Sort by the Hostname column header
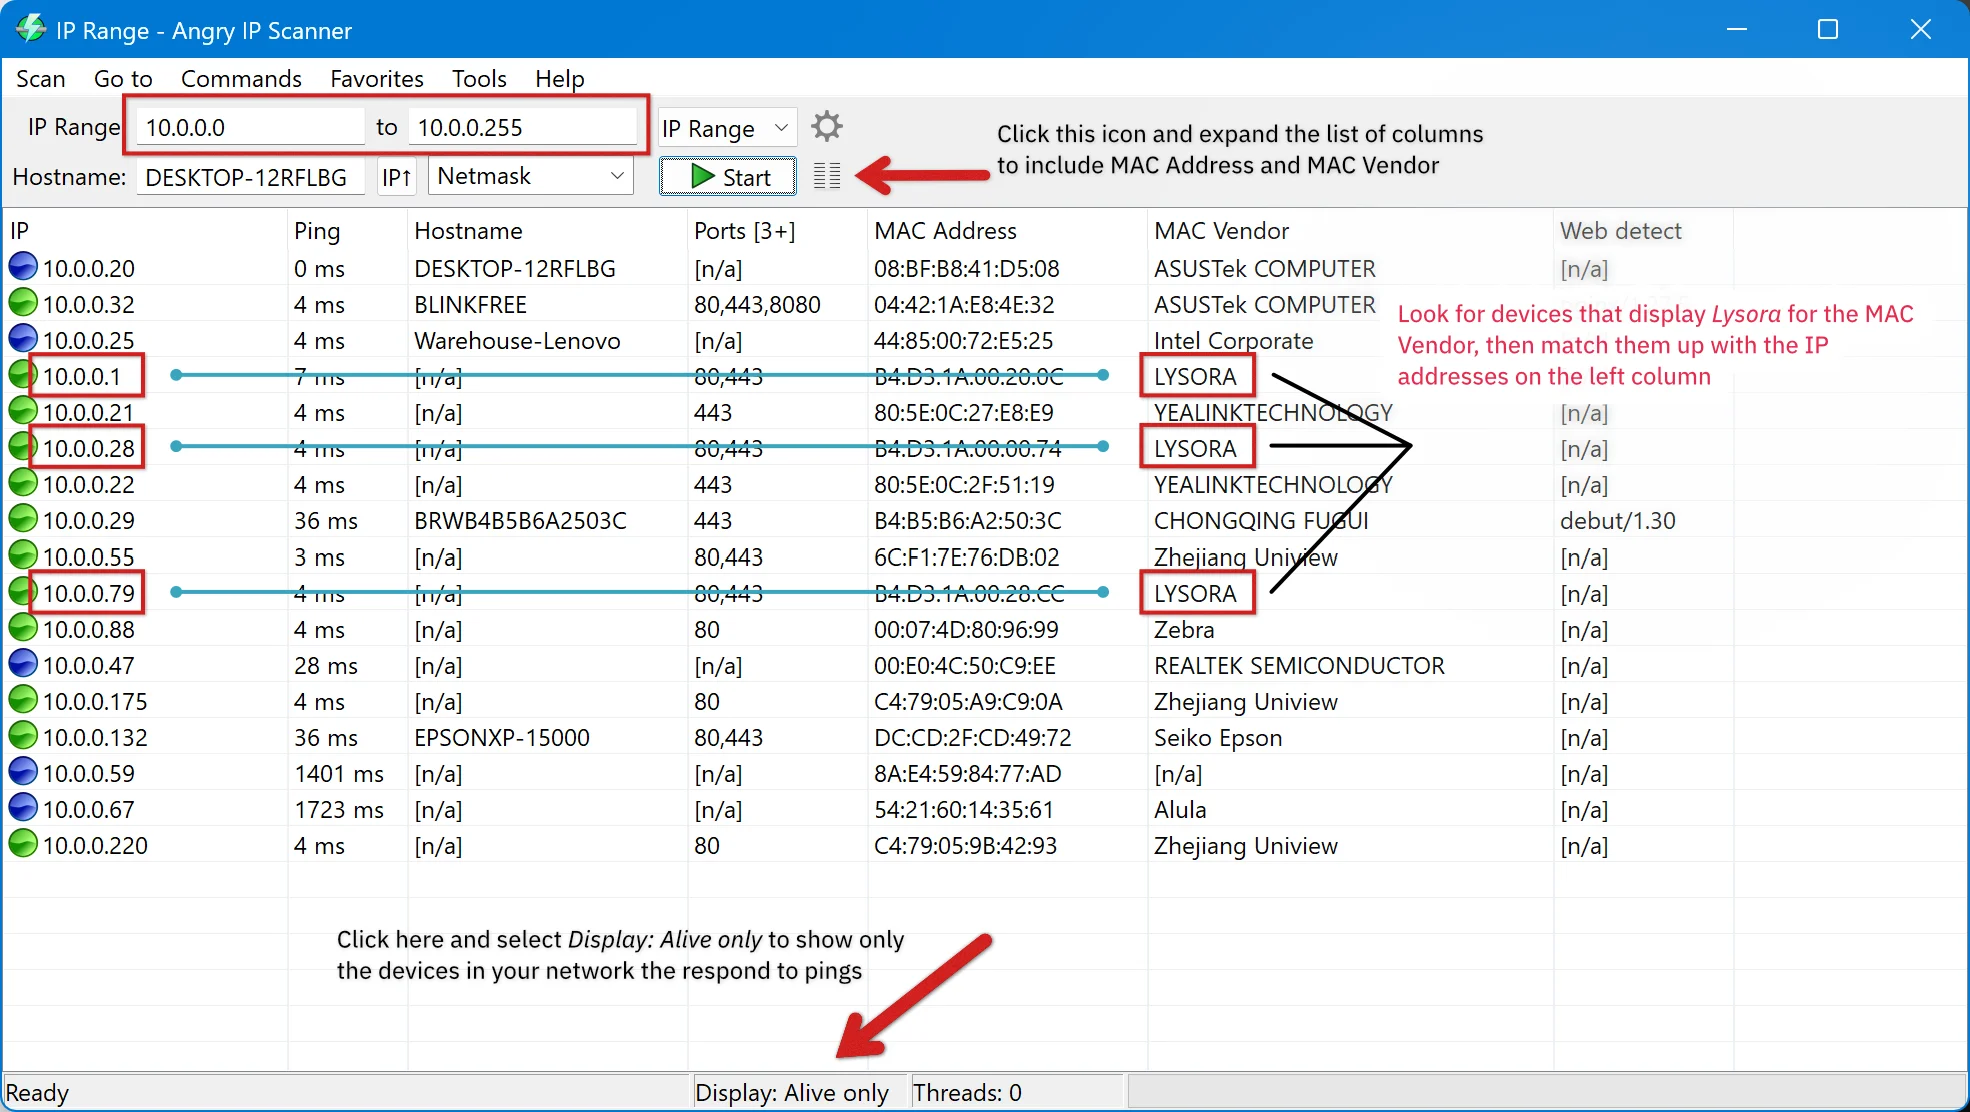Viewport: 1970px width, 1112px height. point(548,231)
